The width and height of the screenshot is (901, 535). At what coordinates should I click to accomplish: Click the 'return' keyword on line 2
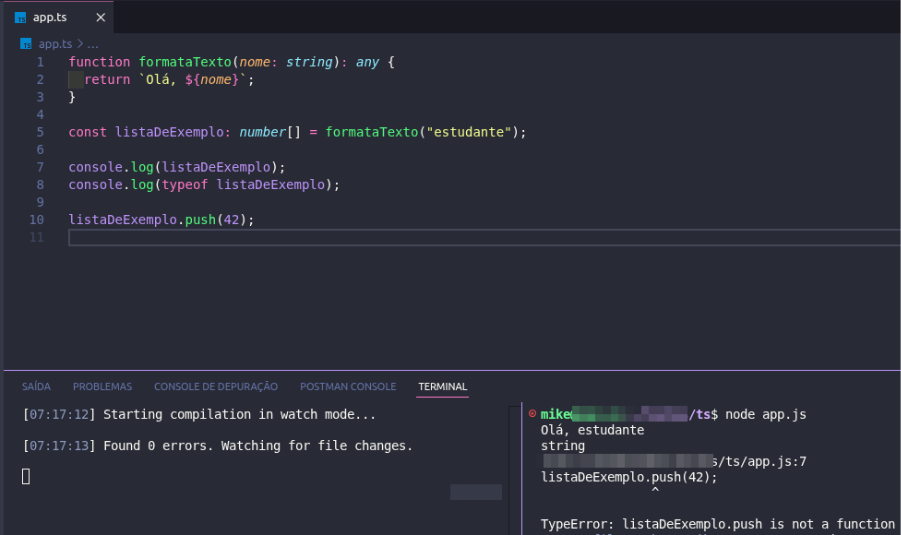click(x=107, y=79)
